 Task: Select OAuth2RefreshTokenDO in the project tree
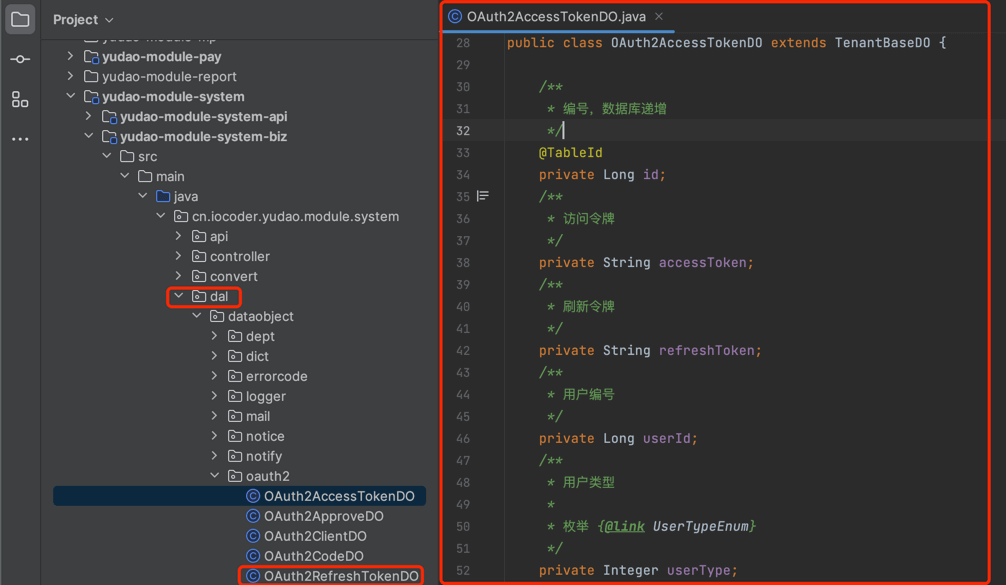click(x=340, y=576)
